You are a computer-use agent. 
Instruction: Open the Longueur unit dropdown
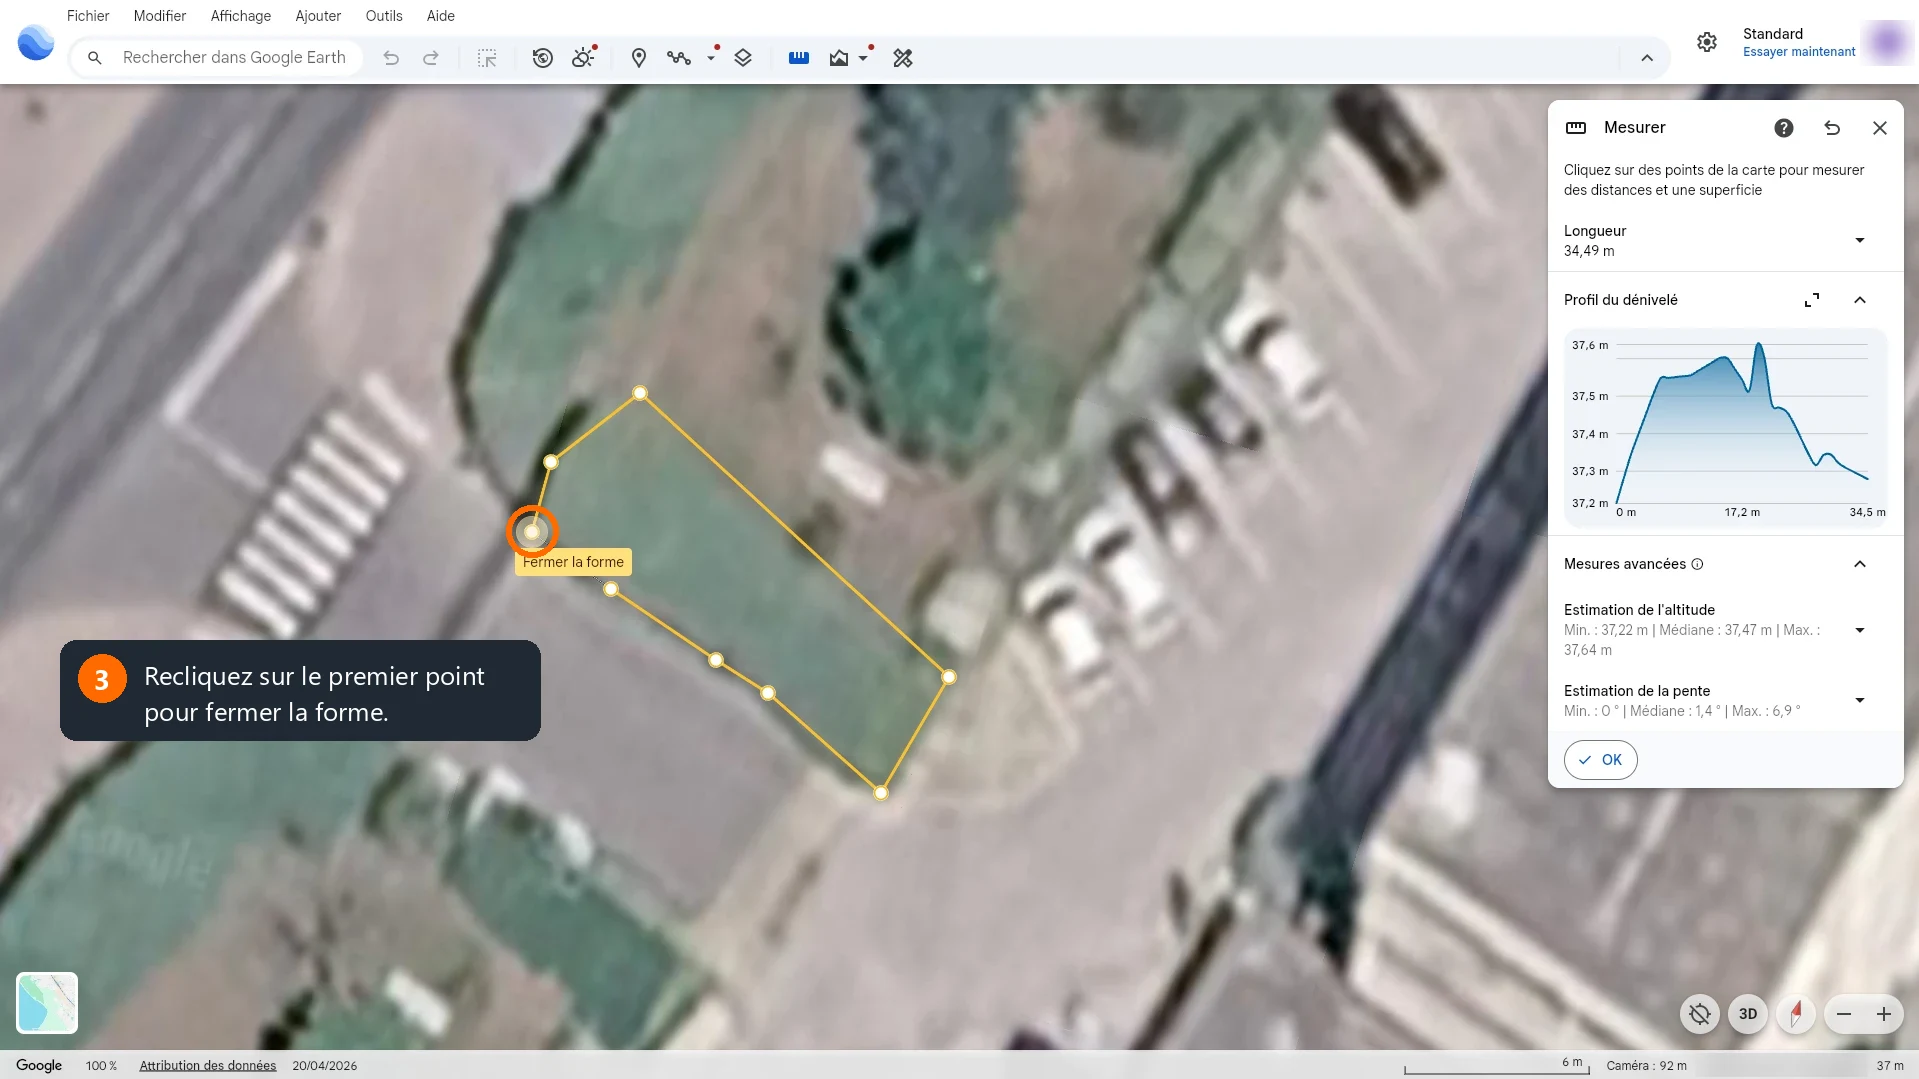pos(1860,240)
